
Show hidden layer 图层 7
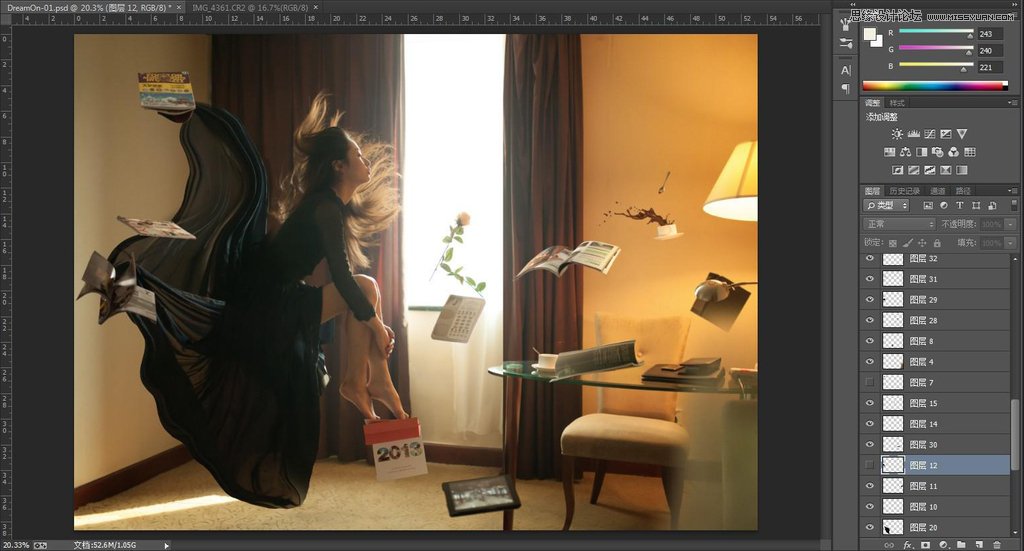coord(869,382)
